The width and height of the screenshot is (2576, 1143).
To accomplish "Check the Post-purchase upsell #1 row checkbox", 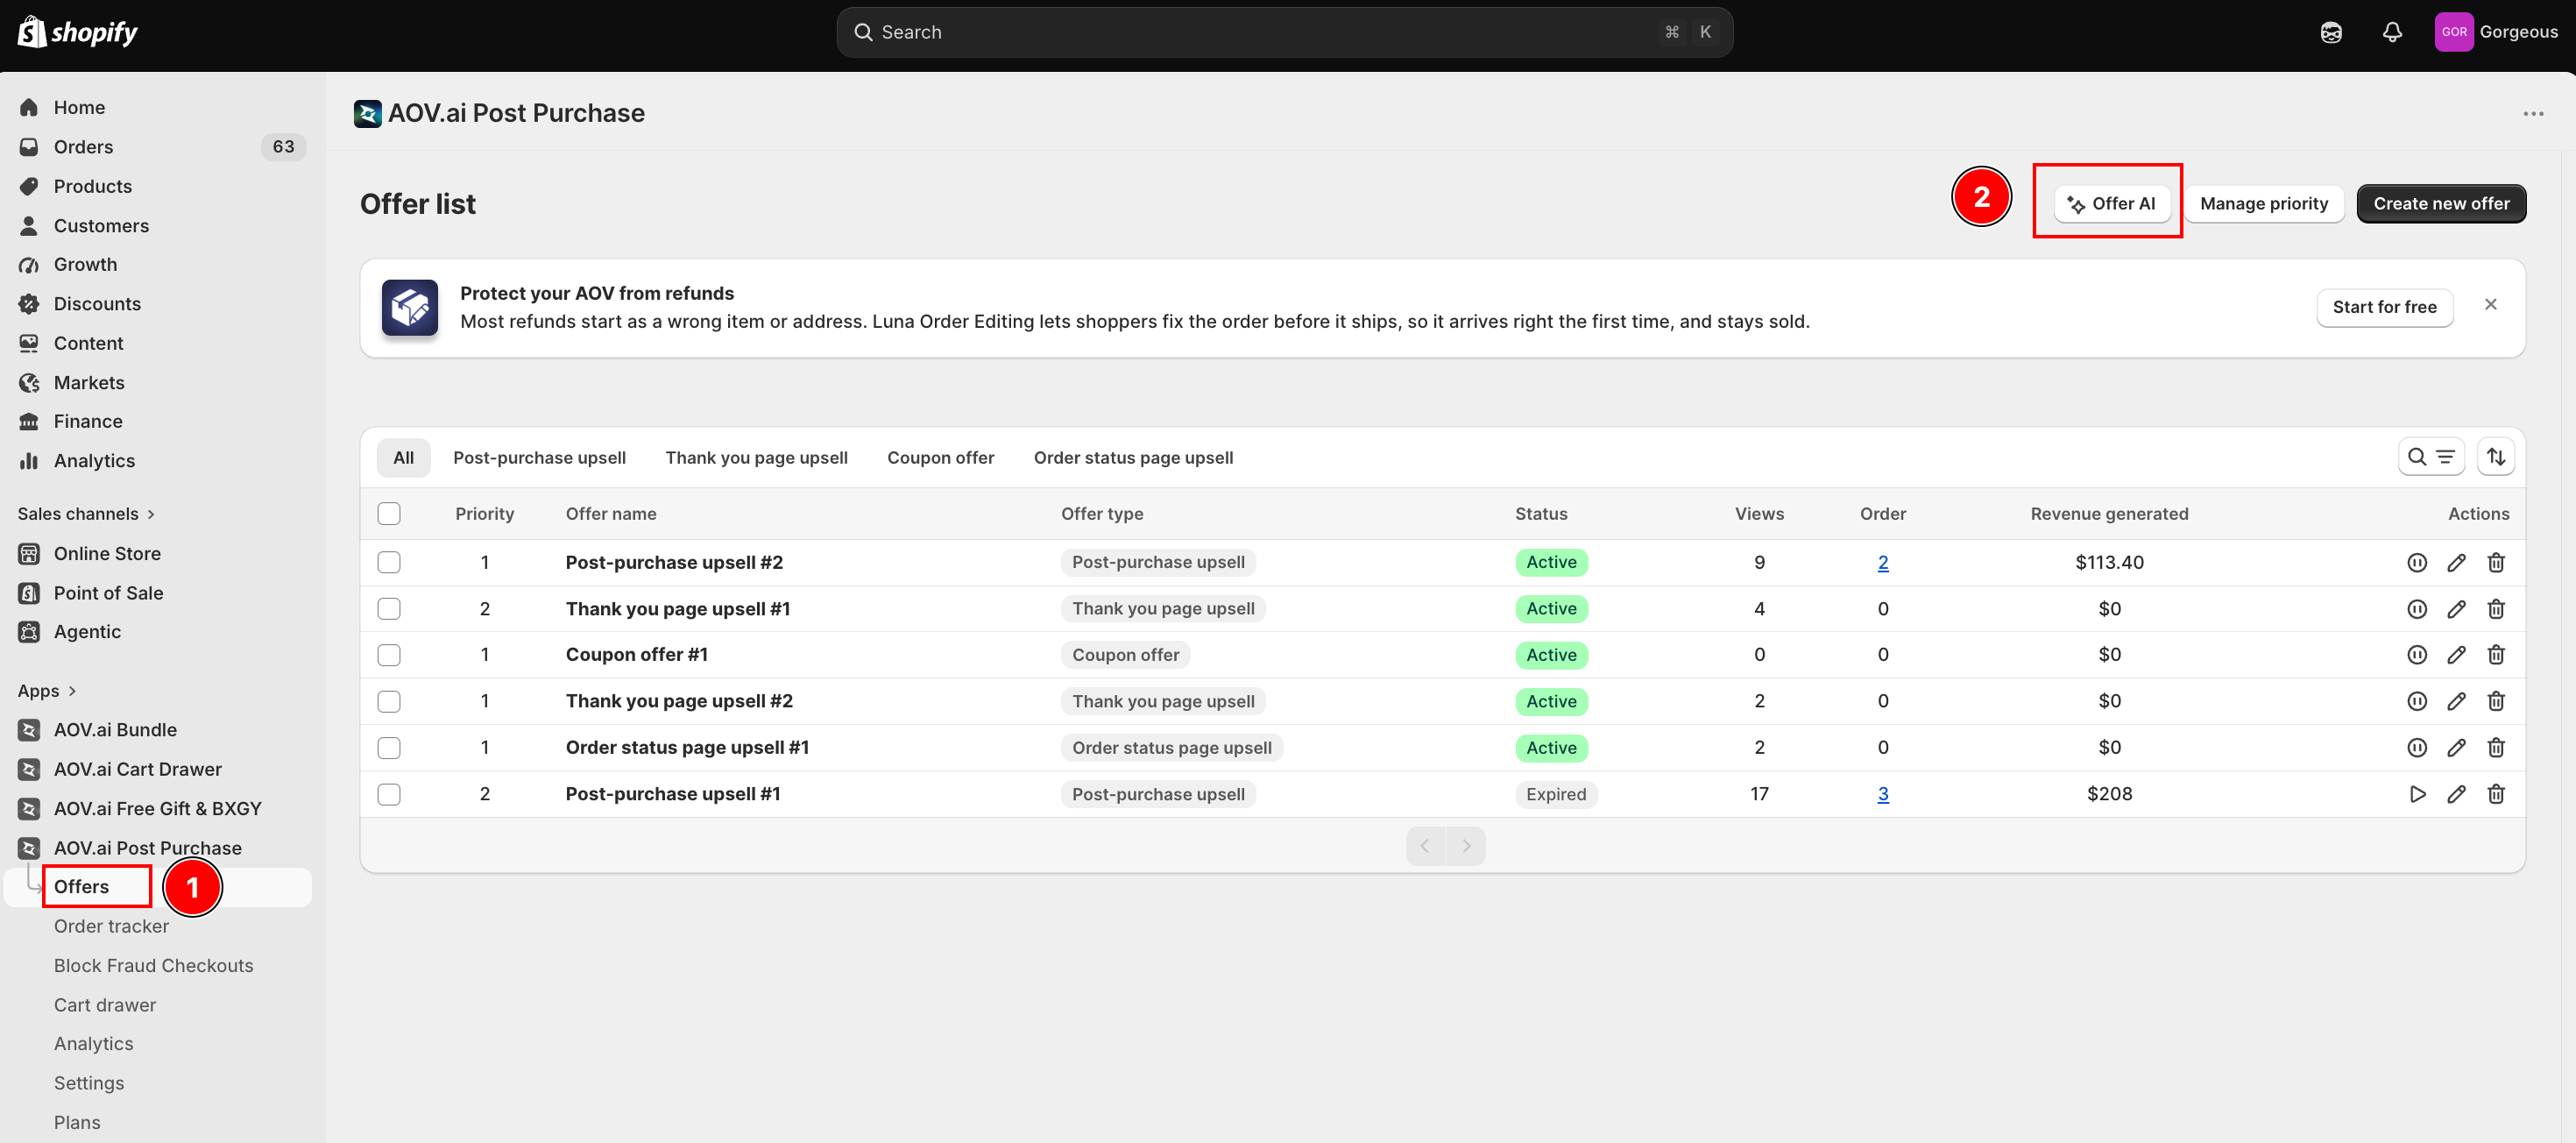I will coord(389,794).
